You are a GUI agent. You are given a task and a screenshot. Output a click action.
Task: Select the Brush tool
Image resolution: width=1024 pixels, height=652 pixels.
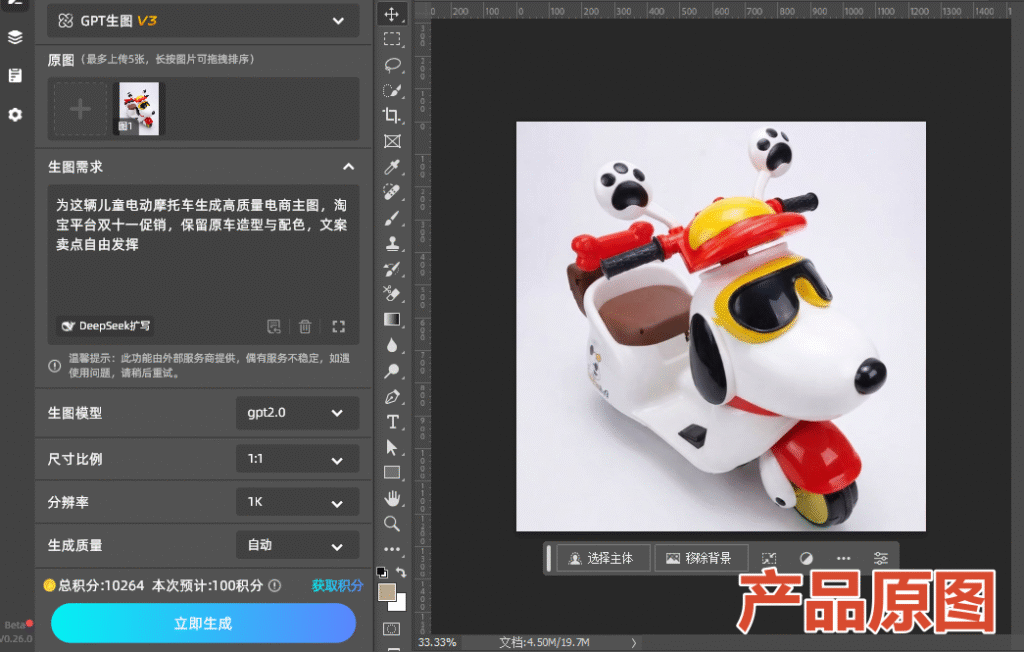392,218
